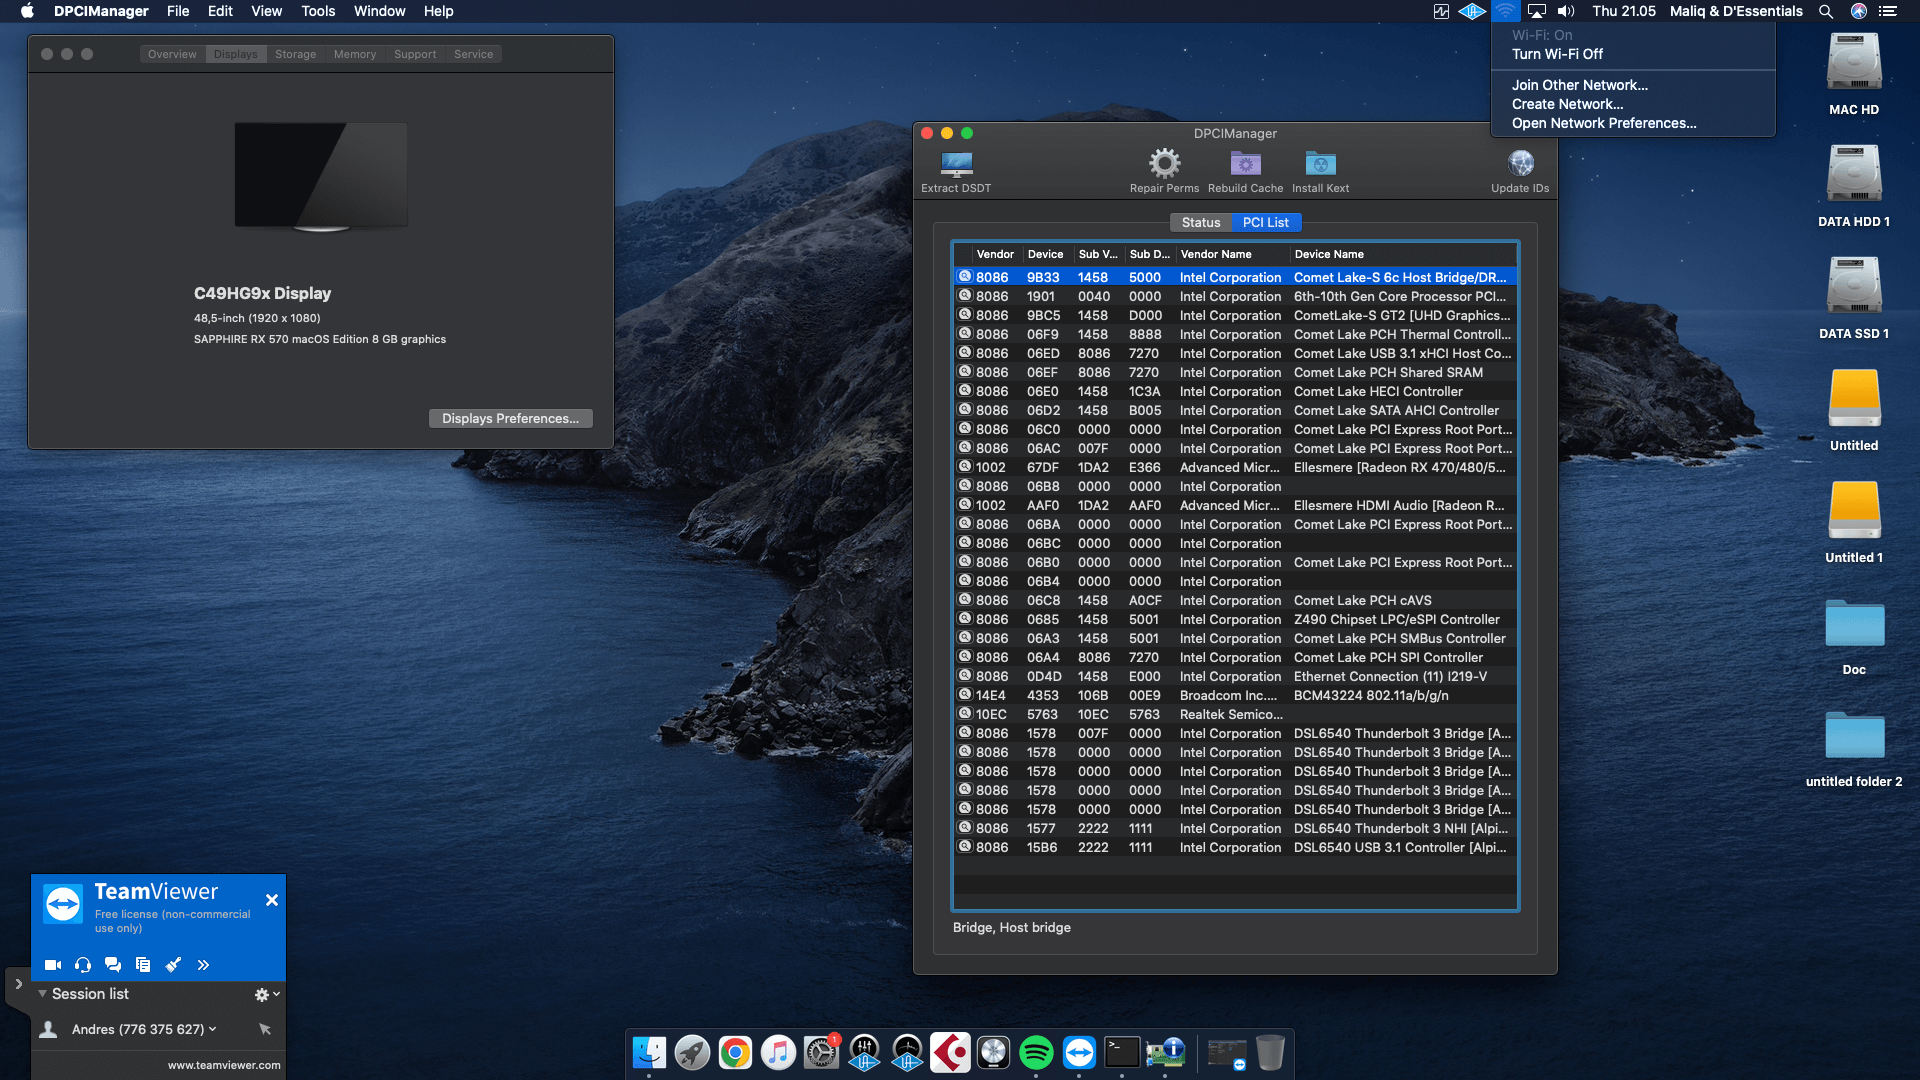Expand the Andres (776 375 627) dropdown
Image resolution: width=1920 pixels, height=1080 pixels.
(211, 1028)
